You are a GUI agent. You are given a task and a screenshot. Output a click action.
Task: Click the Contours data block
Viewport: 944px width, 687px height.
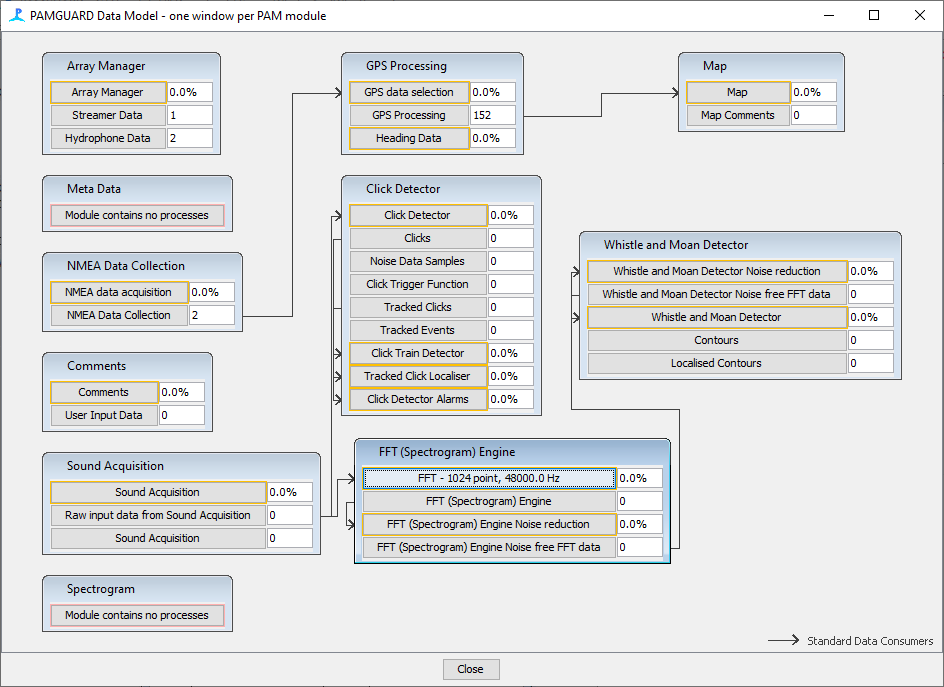(717, 340)
